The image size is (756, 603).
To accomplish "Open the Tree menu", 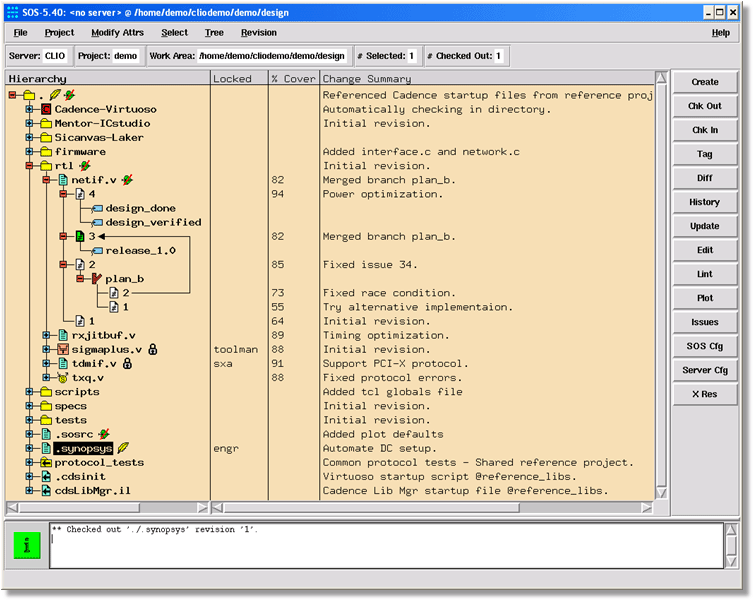I will coord(214,33).
